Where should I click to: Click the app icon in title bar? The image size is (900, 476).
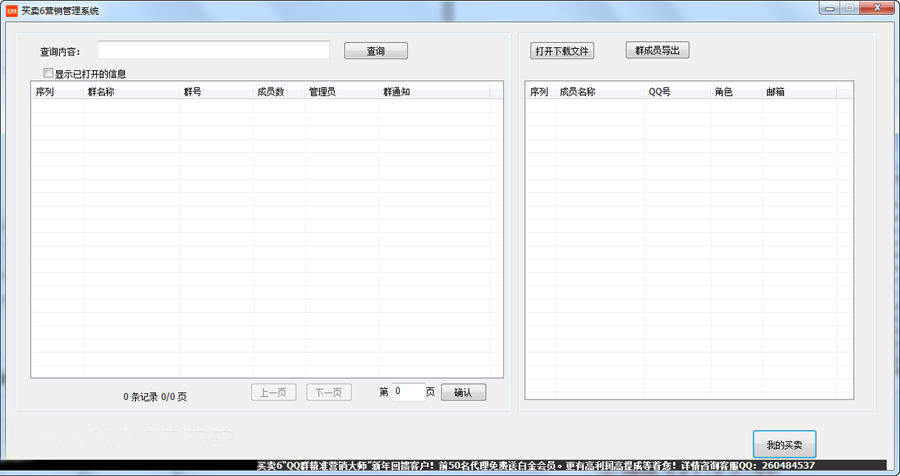tap(11, 8)
